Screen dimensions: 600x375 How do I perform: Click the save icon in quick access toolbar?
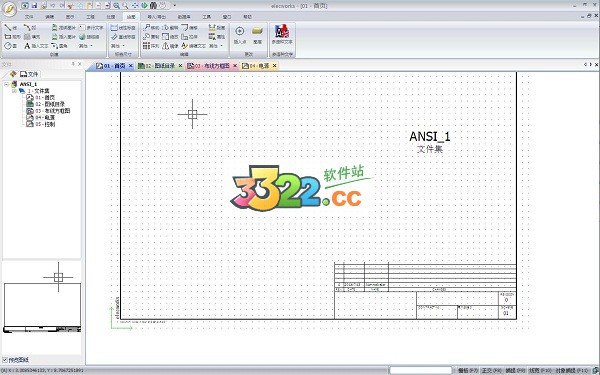click(34, 5)
